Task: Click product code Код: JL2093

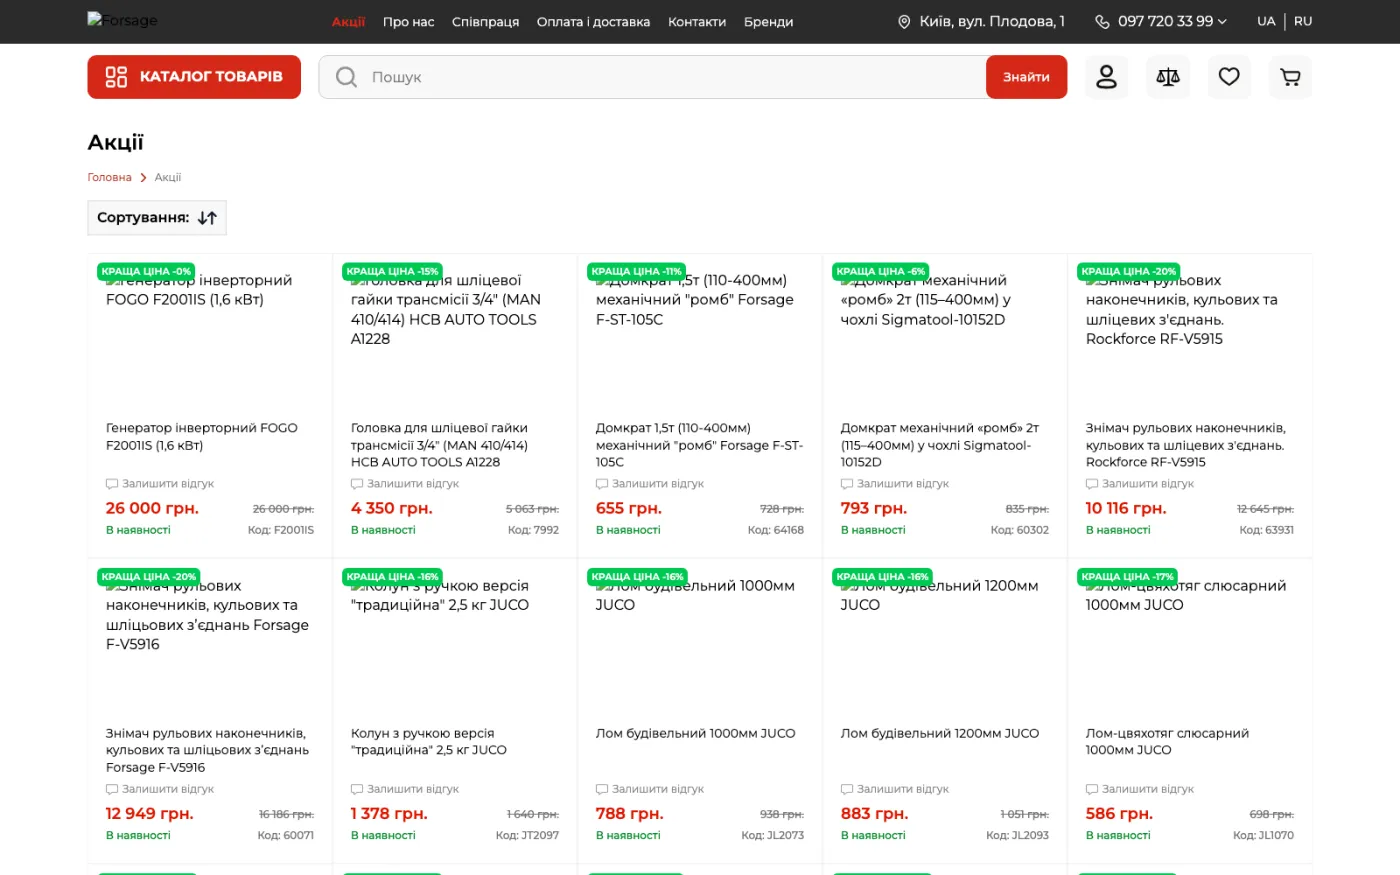Action: coord(1017,835)
